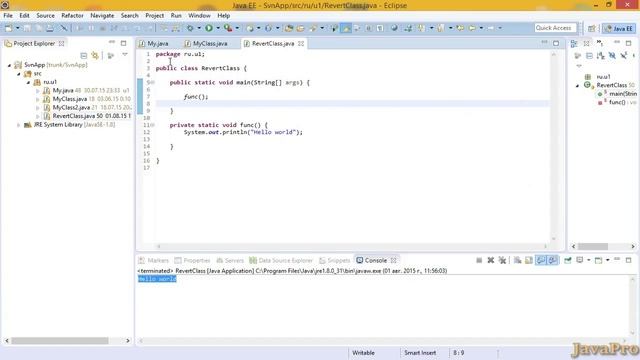Screen dimensions: 640x360
Task: Open the Navigate menu
Action: (102, 16)
